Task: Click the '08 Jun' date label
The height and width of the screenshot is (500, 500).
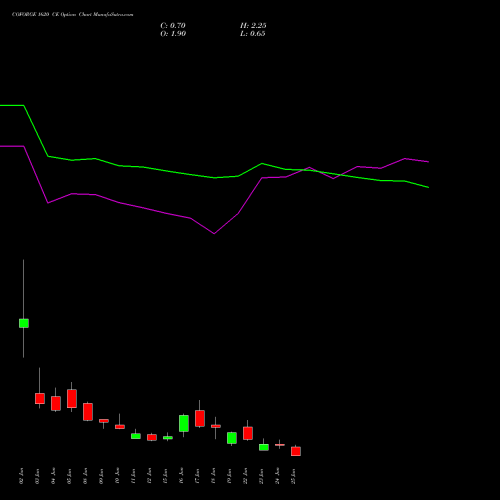Action: tap(86, 476)
